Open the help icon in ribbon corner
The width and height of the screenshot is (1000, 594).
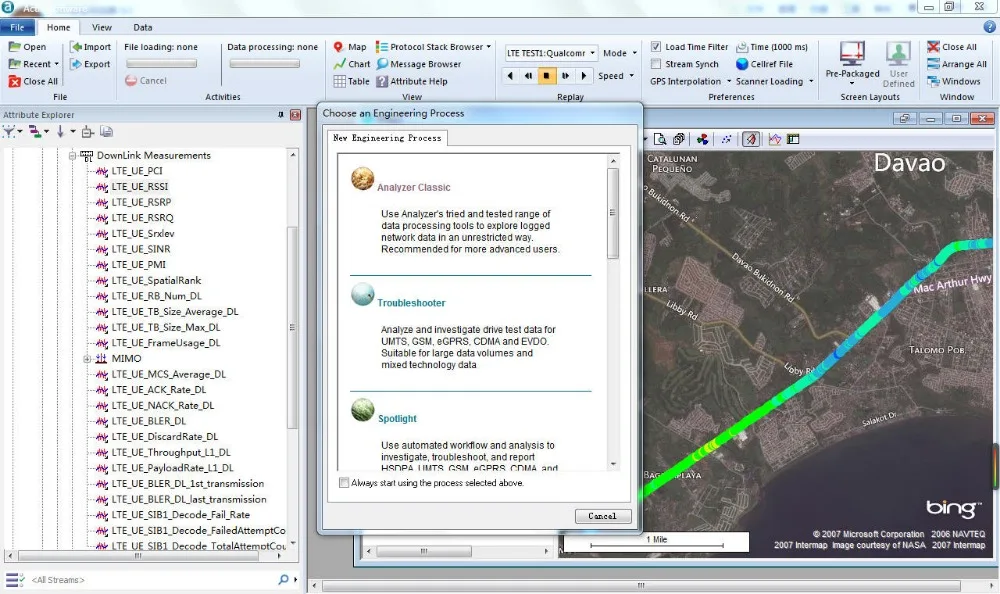coord(989,27)
